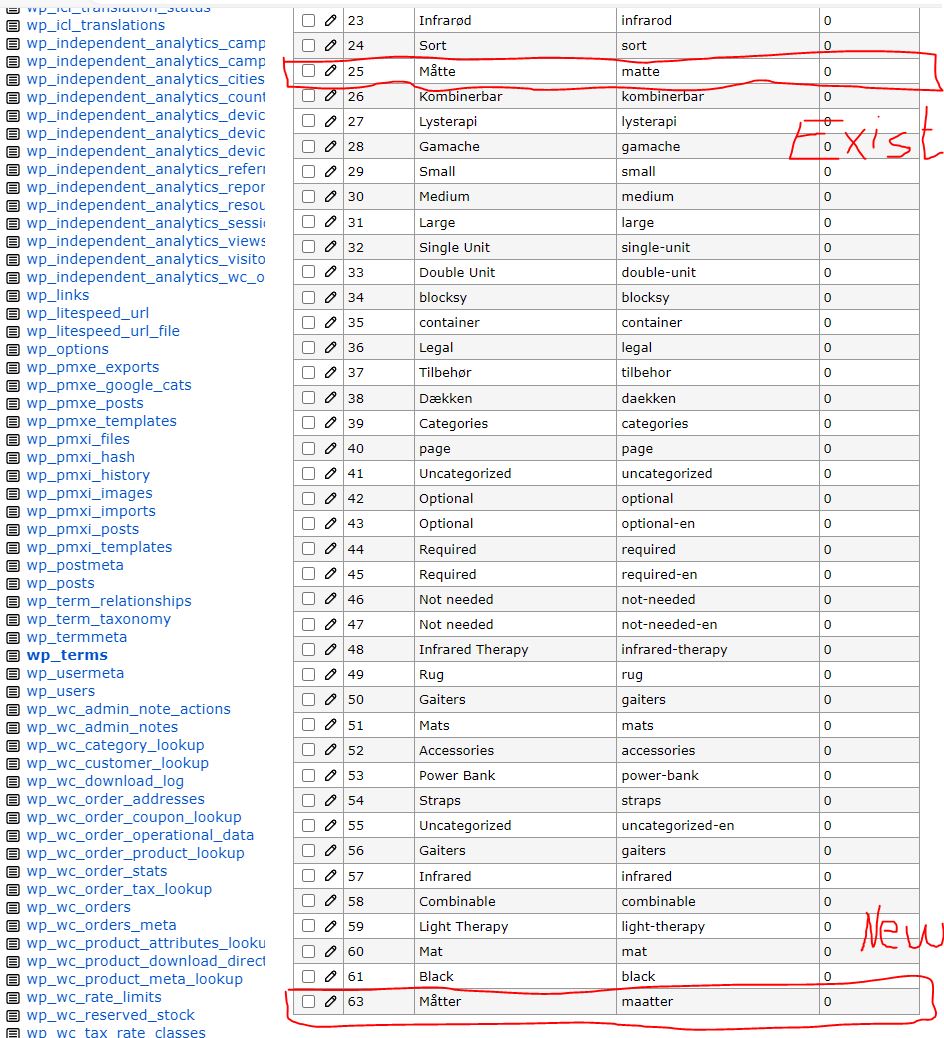
Task: Check the checkbox for row 63 Måtter
Action: tap(308, 1001)
